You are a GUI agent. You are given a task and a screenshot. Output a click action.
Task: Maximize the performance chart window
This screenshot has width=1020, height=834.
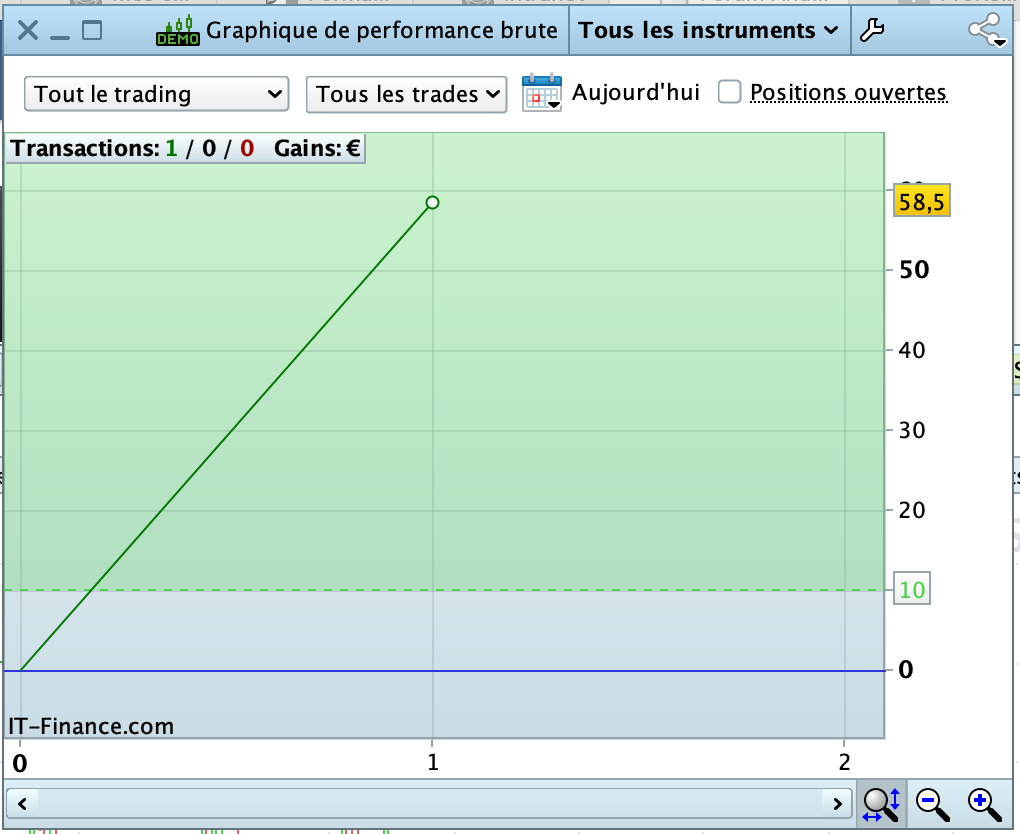[92, 30]
